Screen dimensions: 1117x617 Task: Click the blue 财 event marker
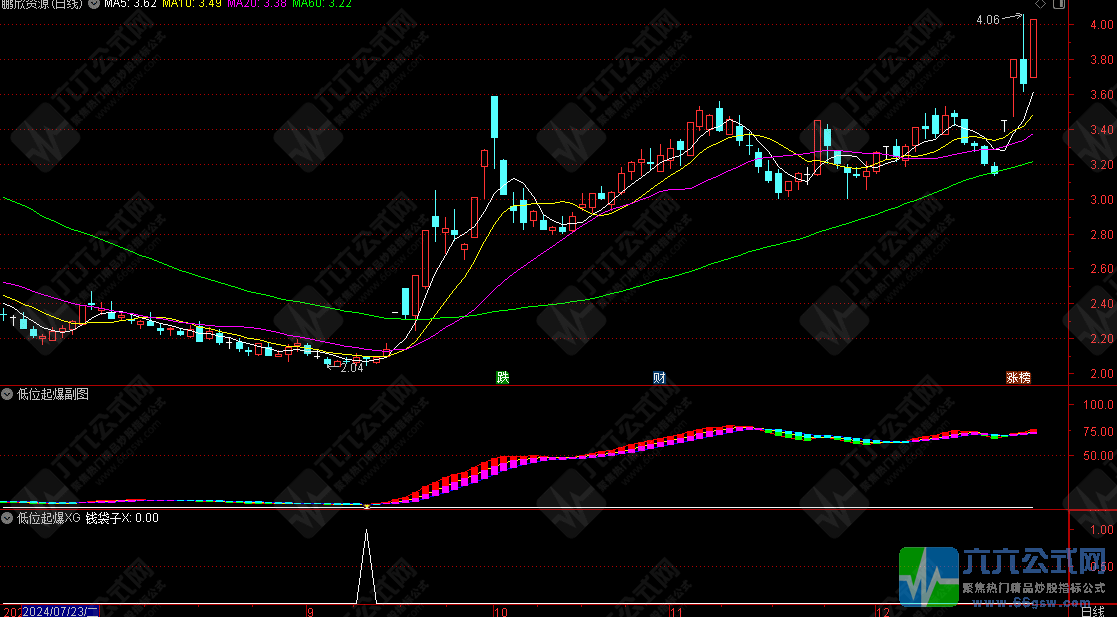point(659,377)
